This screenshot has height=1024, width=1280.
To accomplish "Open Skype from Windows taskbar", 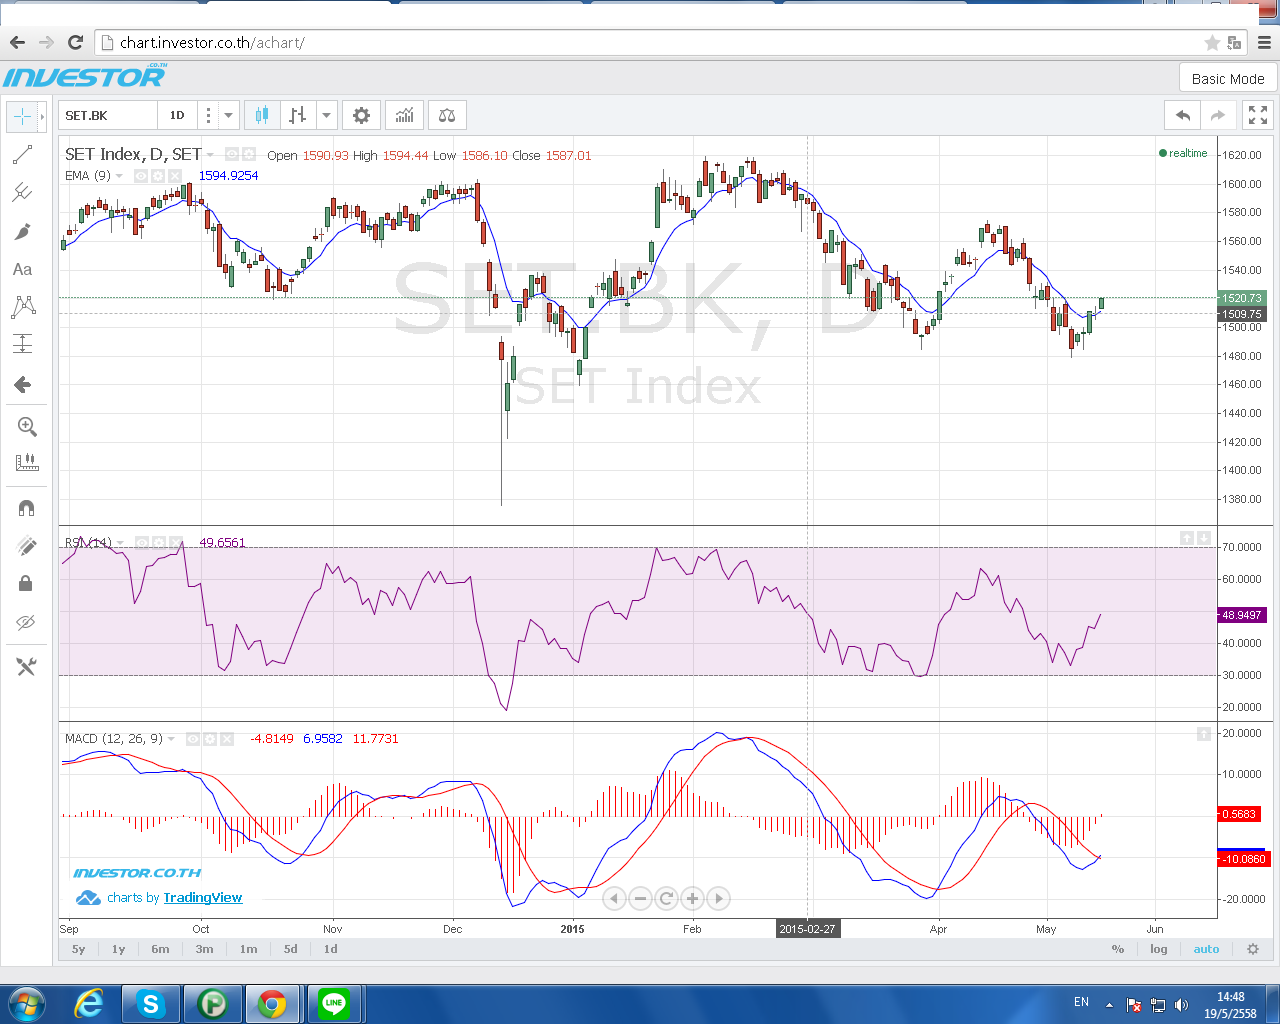I will tap(151, 1004).
